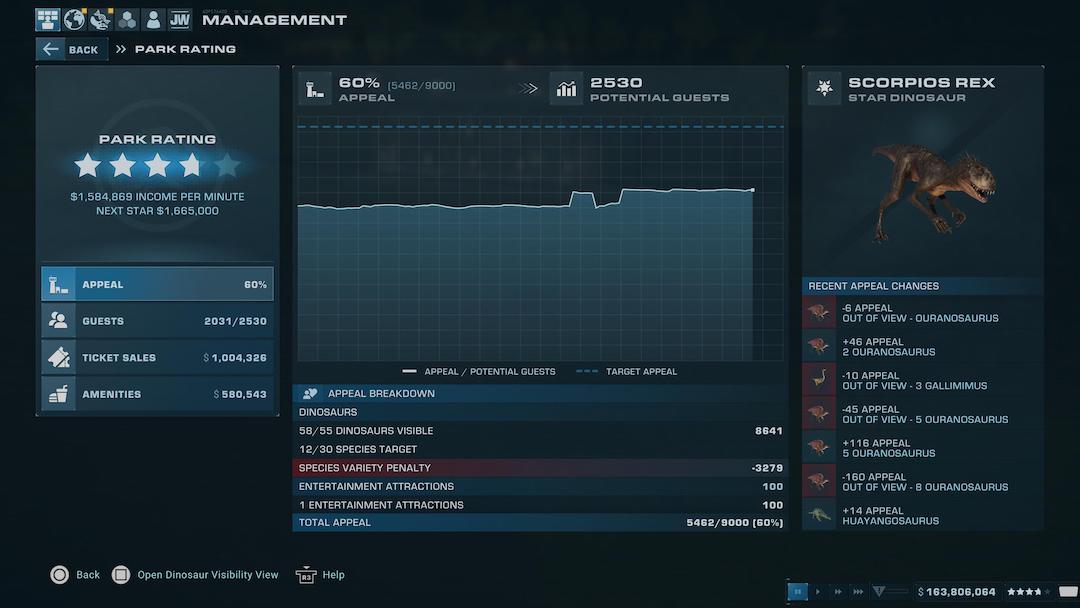The height and width of the screenshot is (608, 1080).
Task: Click the Star Dinosaur badge icon
Action: (x=824, y=88)
